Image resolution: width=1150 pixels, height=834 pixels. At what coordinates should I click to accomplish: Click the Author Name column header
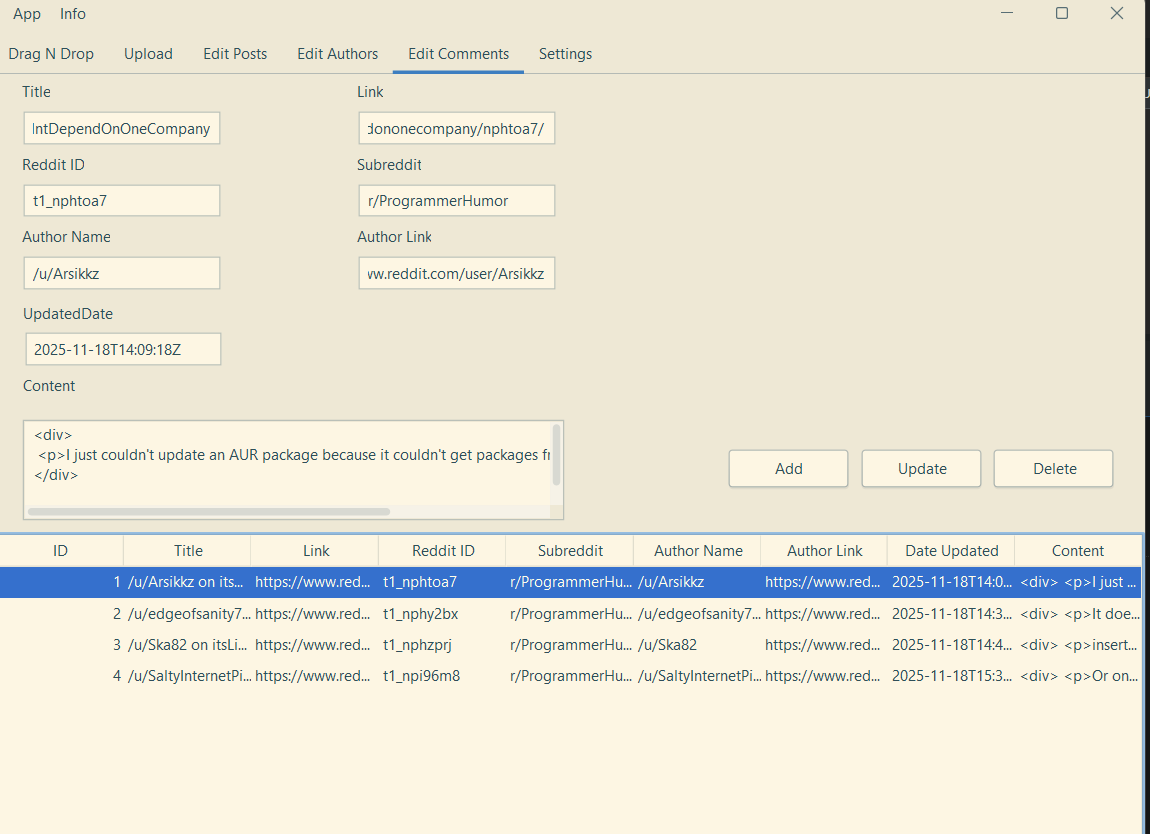click(x=697, y=551)
